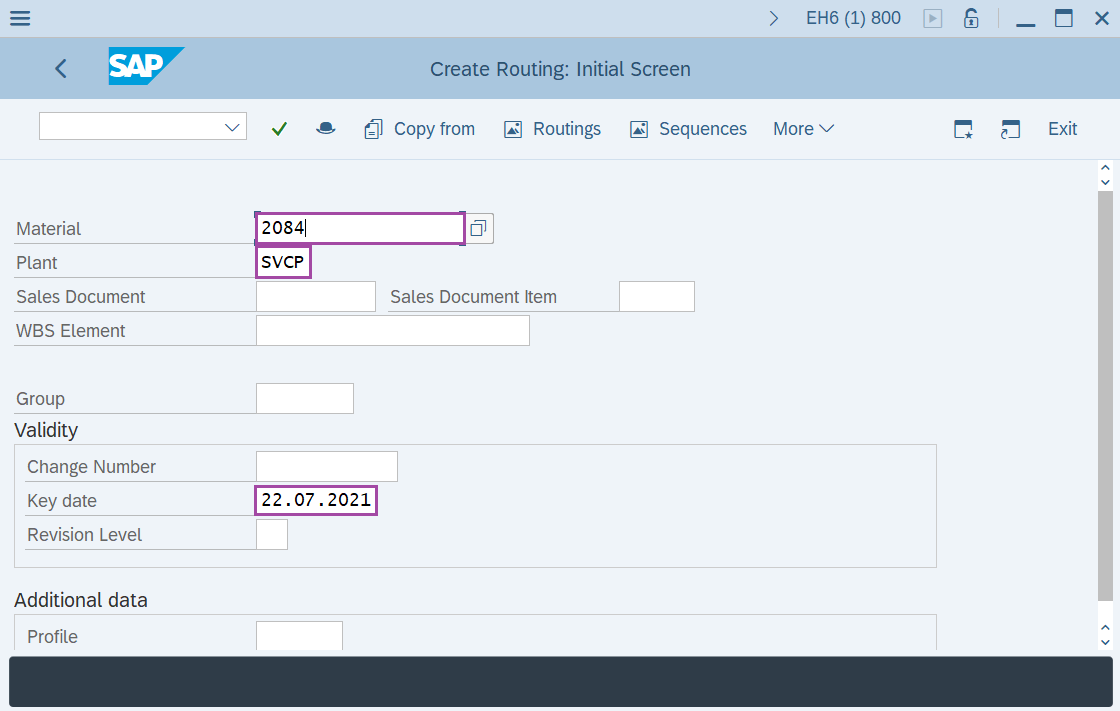Image resolution: width=1120 pixels, height=711 pixels.
Task: Click the back navigation arrow
Action: tap(60, 68)
